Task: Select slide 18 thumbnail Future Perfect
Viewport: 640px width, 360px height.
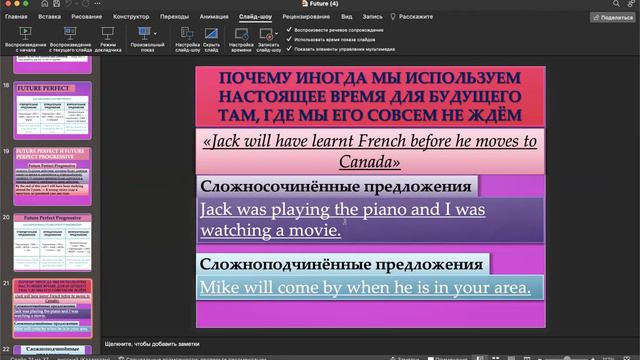Action: (52, 110)
